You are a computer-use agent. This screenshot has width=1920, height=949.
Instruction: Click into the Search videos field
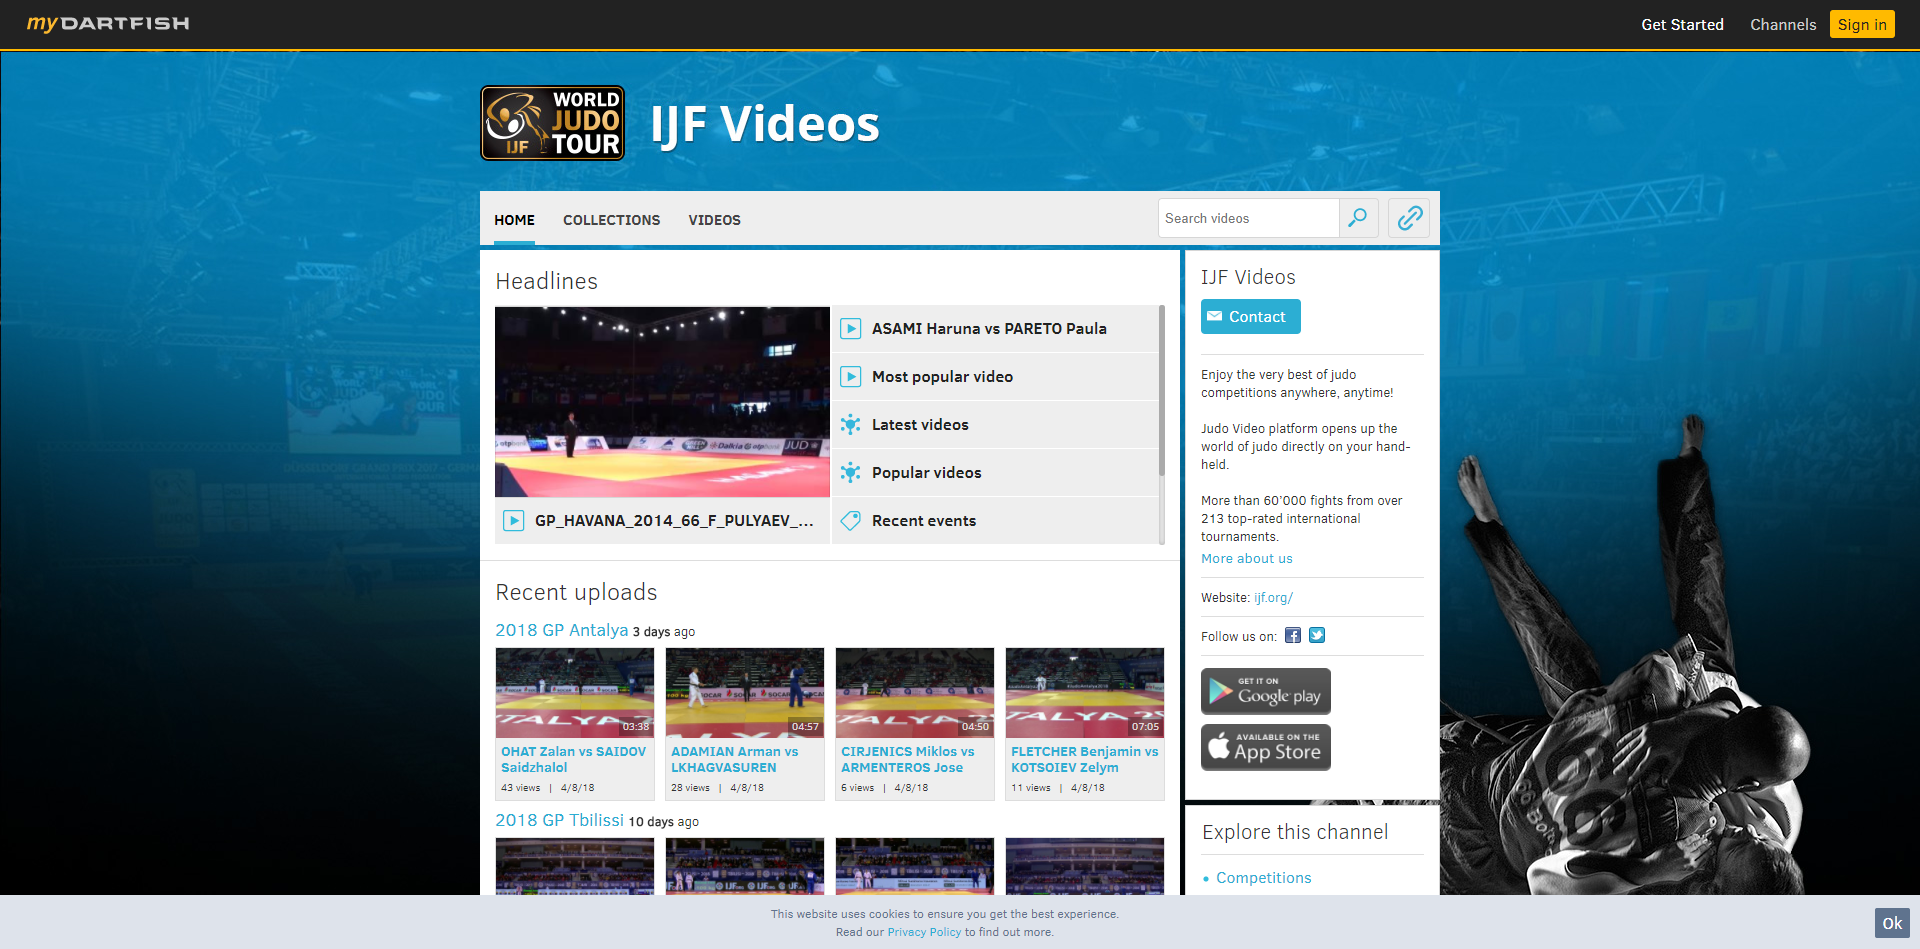pyautogui.click(x=1249, y=218)
